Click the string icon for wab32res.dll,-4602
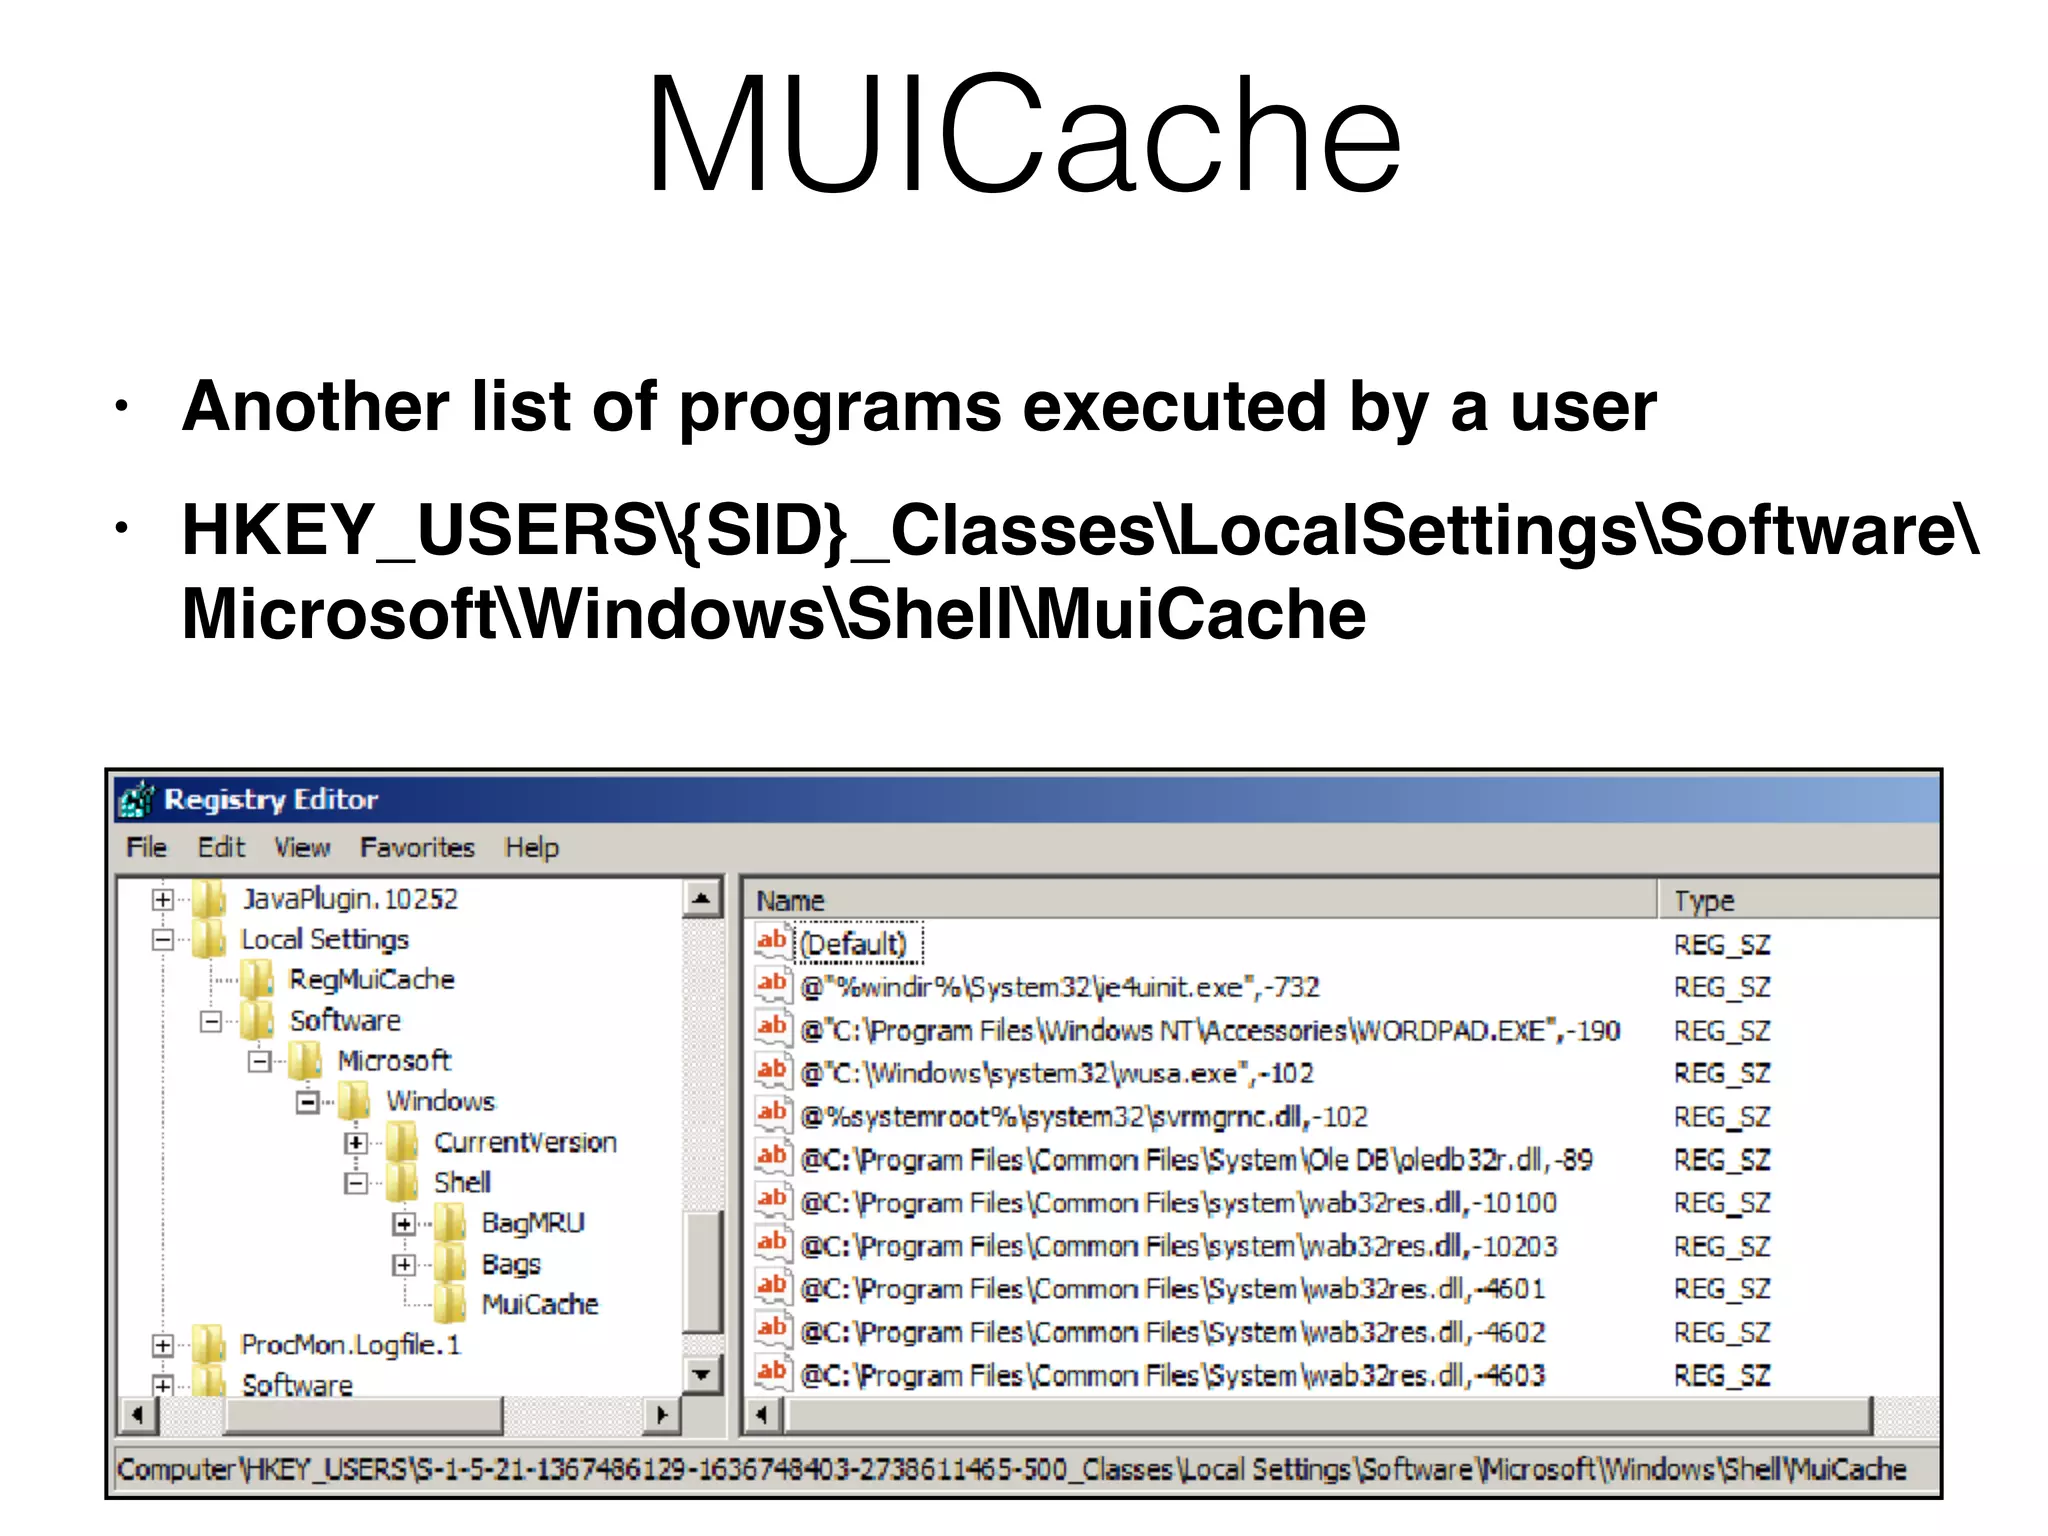 (x=773, y=1331)
